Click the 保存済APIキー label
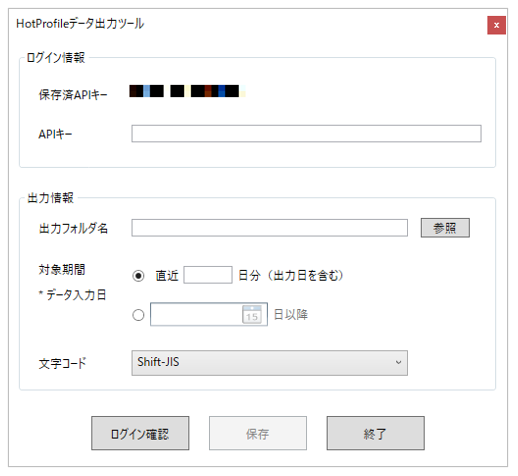The image size is (518, 476). click(x=73, y=95)
